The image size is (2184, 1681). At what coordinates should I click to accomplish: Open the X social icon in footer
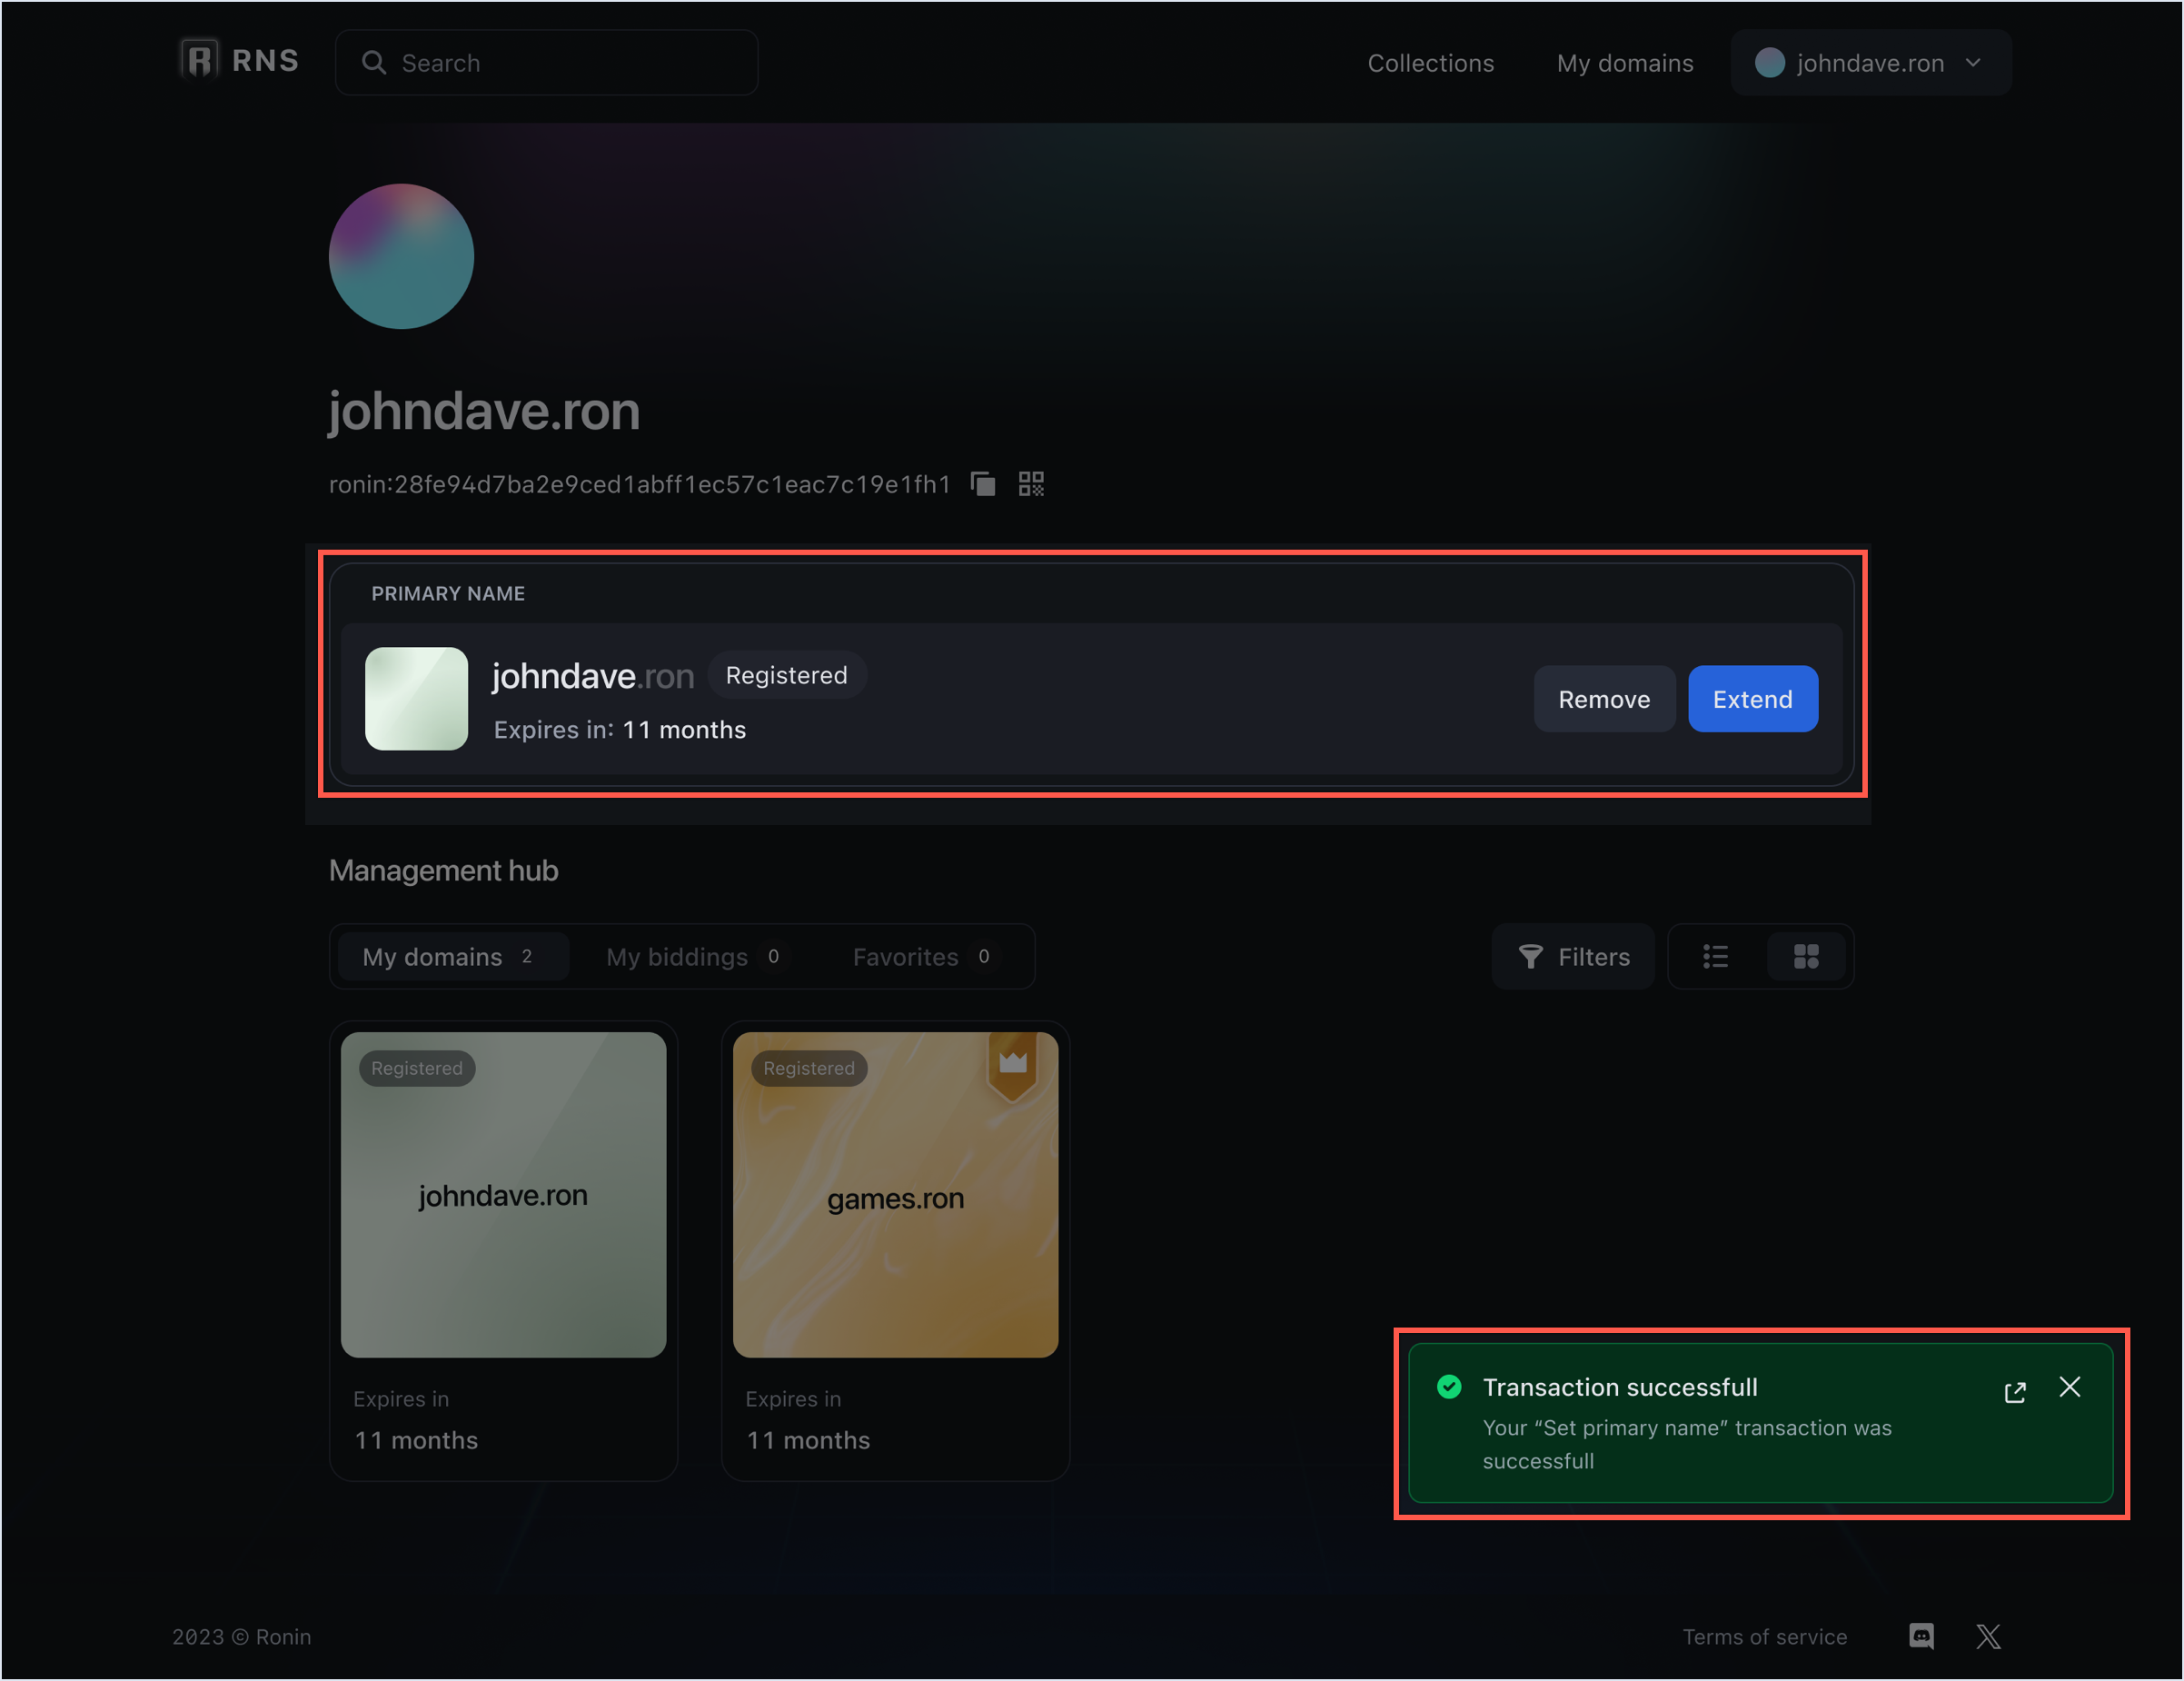(1988, 1636)
